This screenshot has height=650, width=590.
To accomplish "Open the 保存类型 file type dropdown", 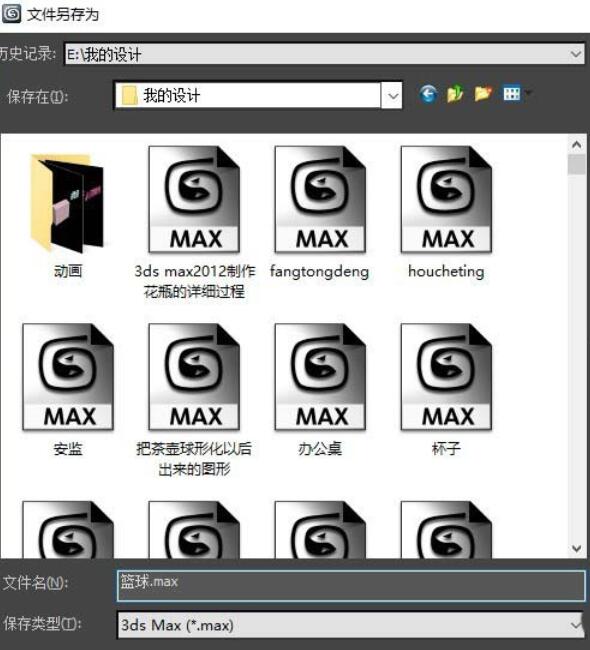I will coord(576,625).
